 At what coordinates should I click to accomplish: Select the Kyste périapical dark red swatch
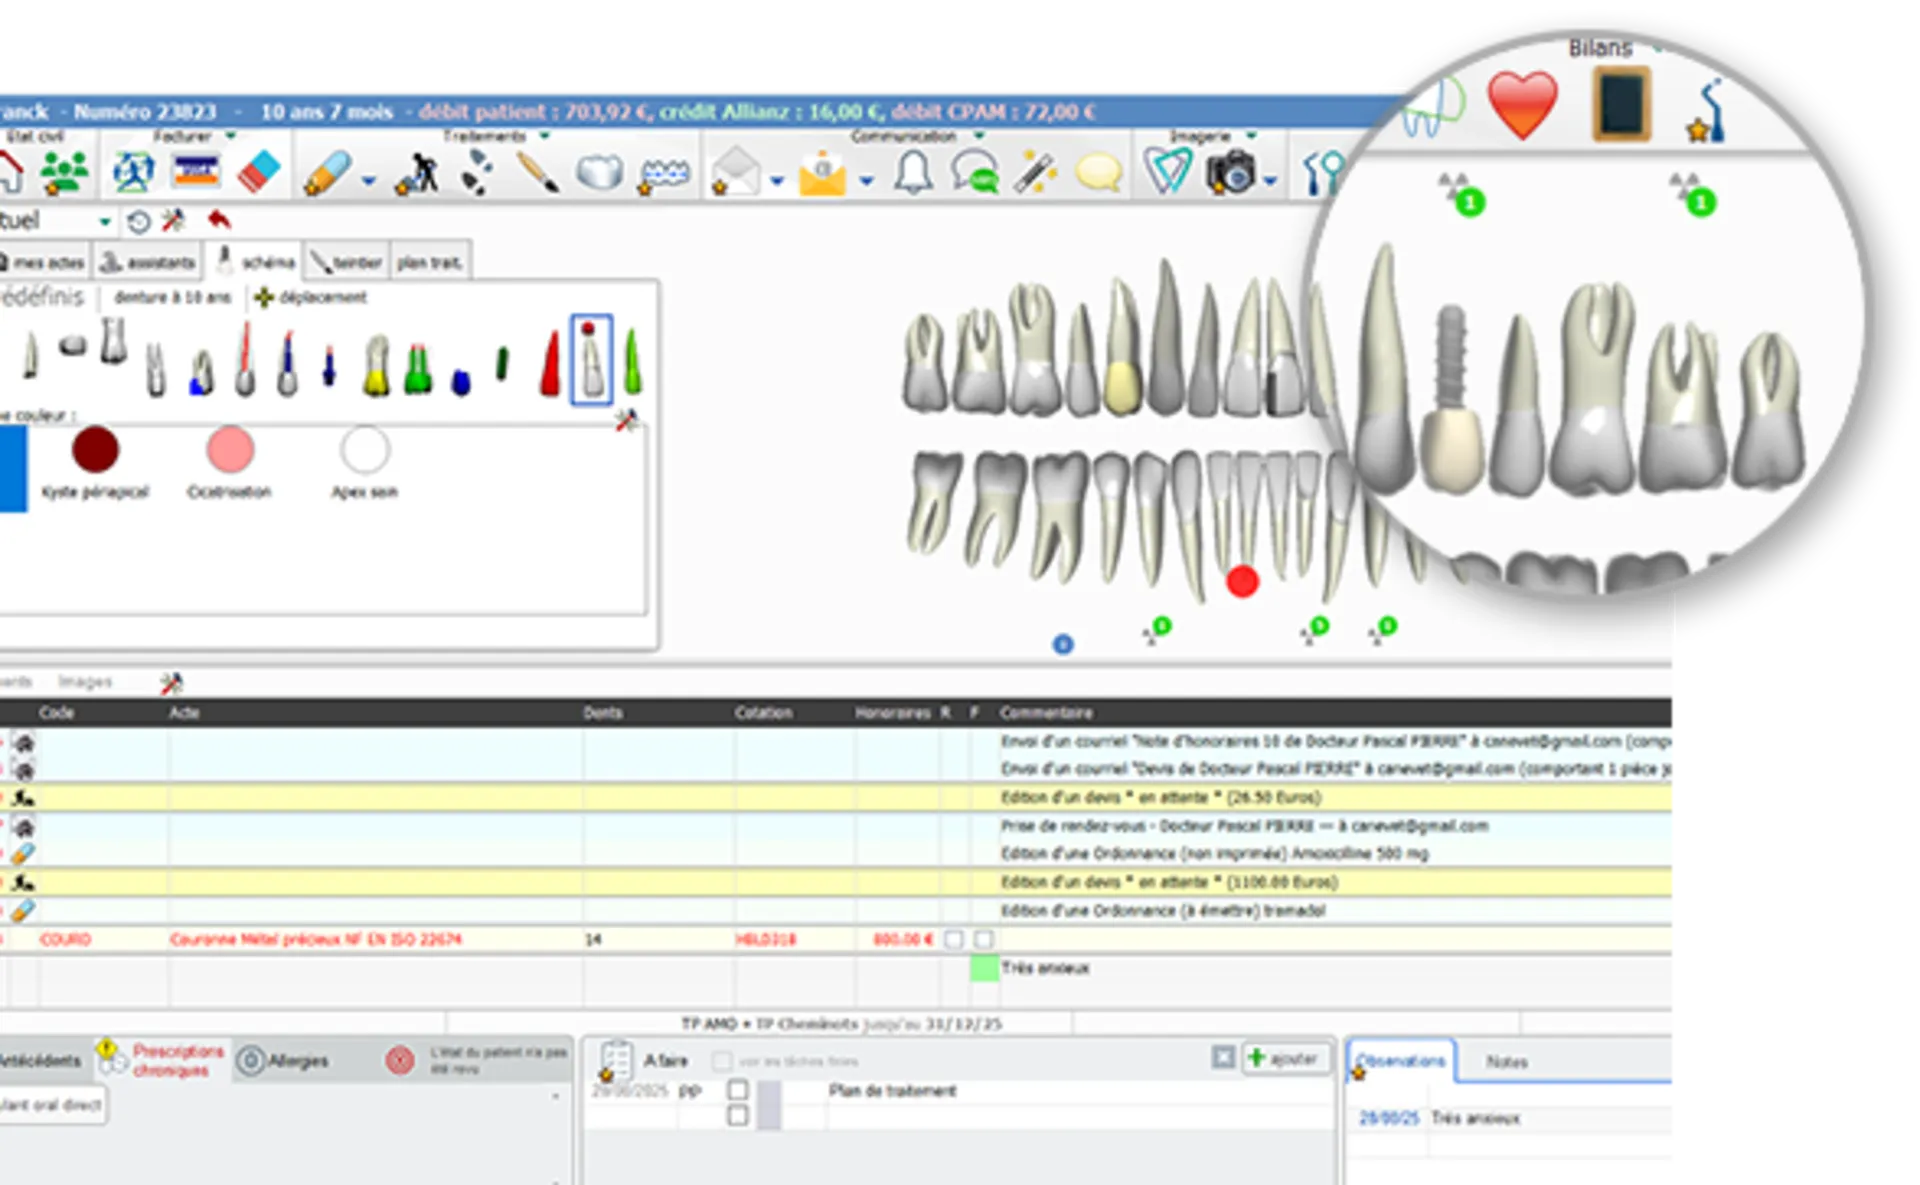pyautogui.click(x=96, y=450)
